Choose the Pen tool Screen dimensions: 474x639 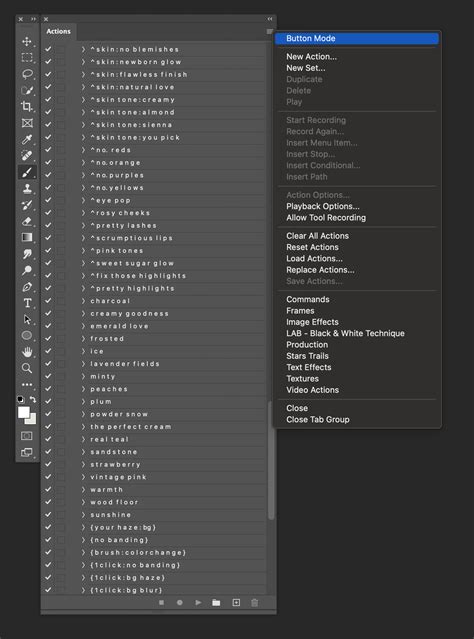(27, 286)
